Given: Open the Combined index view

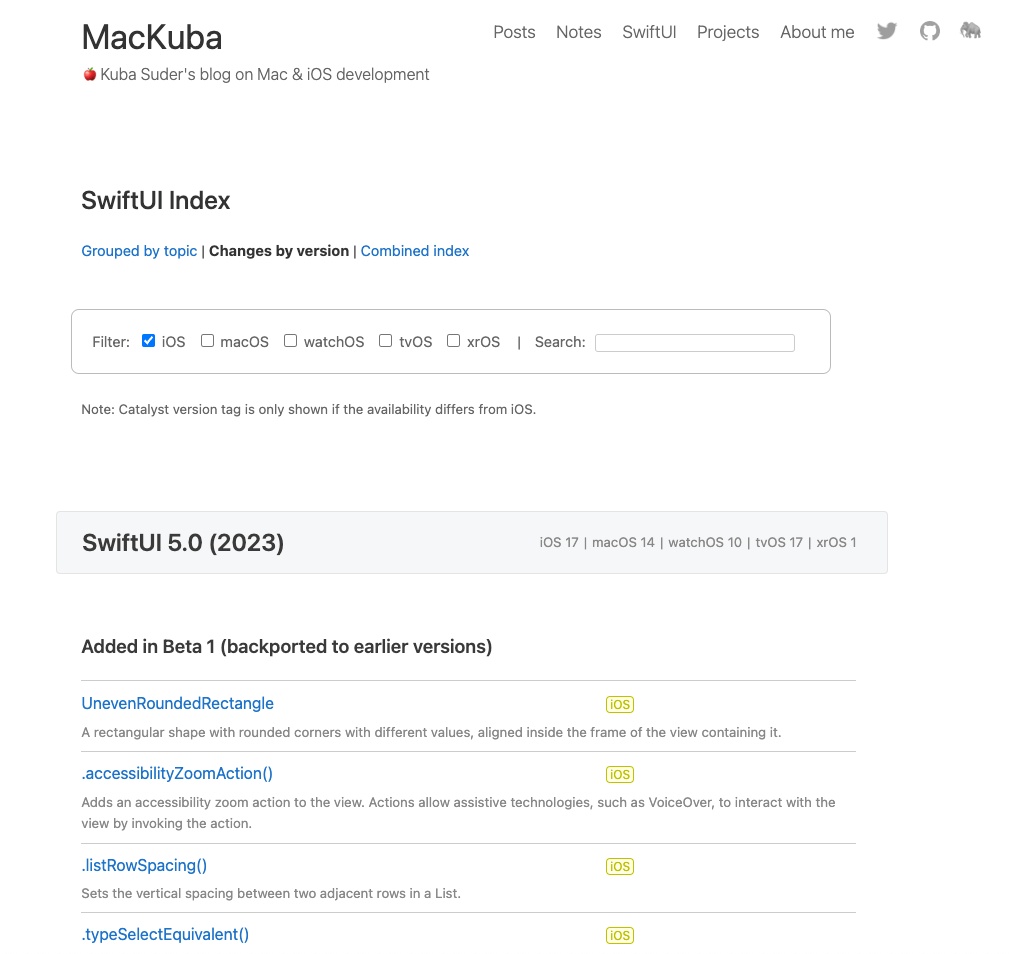Looking at the screenshot, I should (x=414, y=251).
